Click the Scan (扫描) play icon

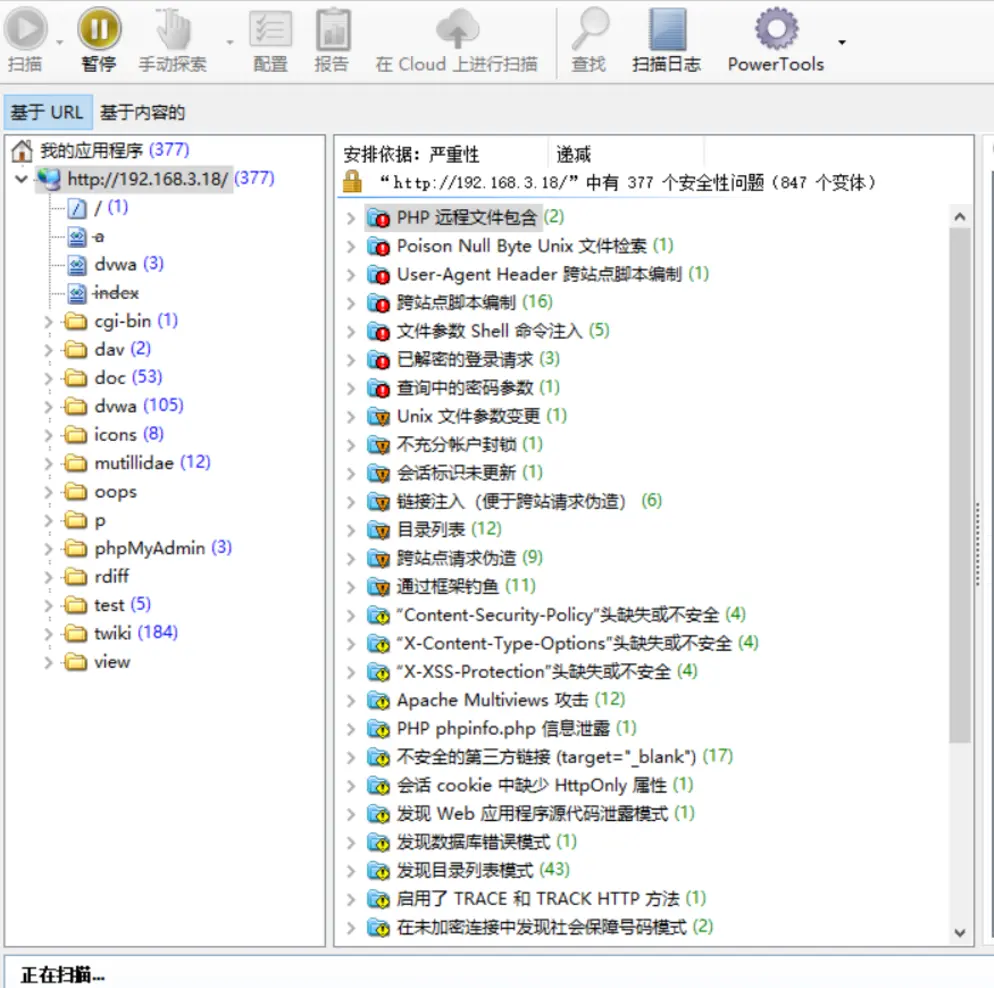pos(25,29)
